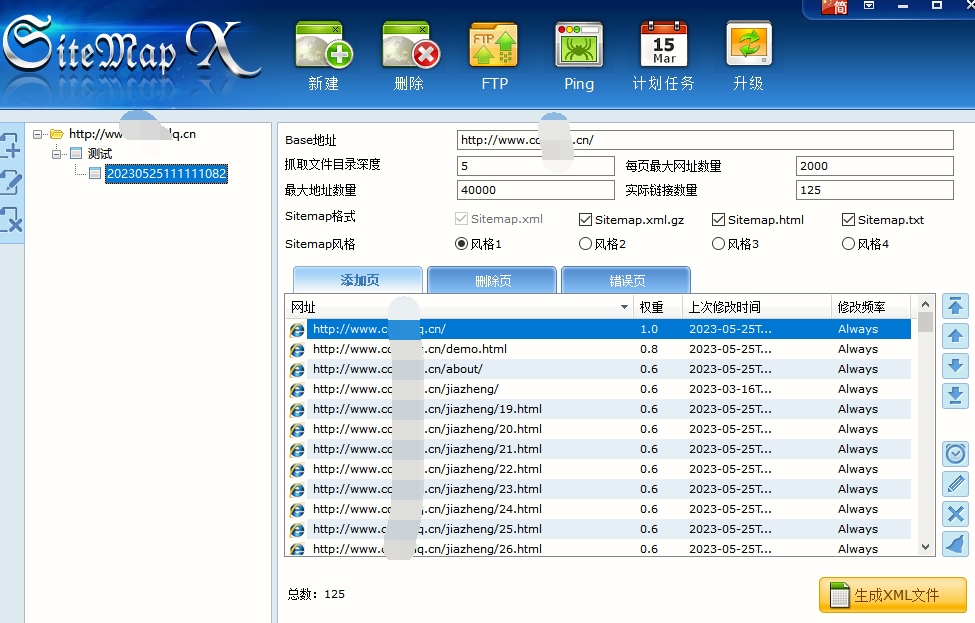This screenshot has height=623, width=975.
Task: Toggle the Sitemap.txt checkbox
Action: (848, 219)
